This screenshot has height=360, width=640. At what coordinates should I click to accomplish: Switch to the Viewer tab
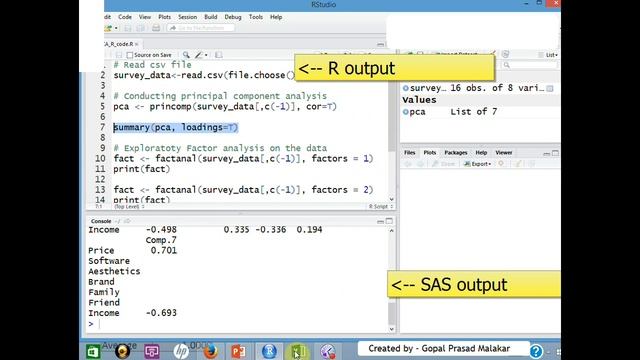(504, 153)
